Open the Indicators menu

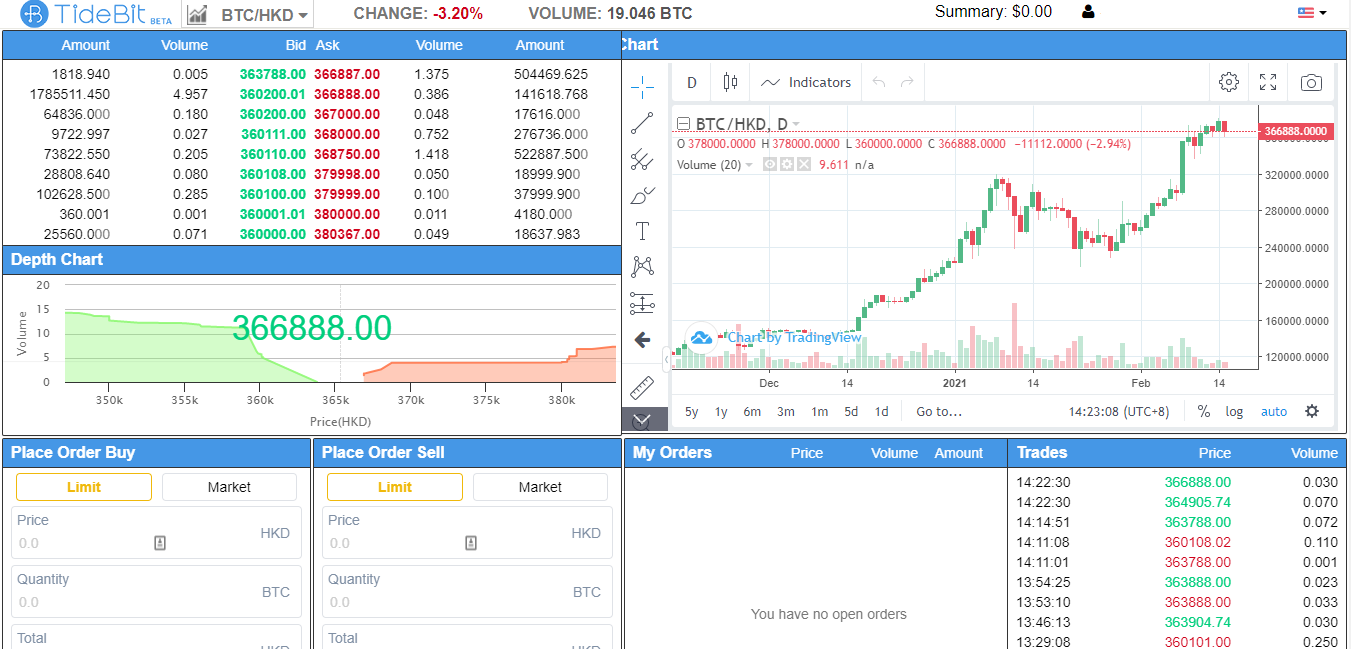tap(806, 82)
